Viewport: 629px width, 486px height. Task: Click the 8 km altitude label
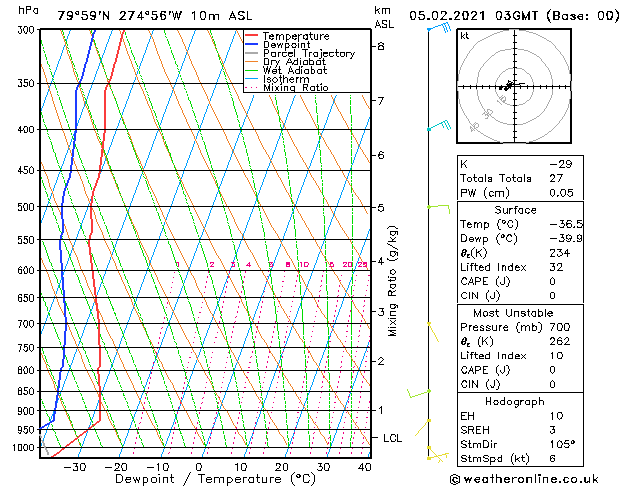click(x=381, y=47)
